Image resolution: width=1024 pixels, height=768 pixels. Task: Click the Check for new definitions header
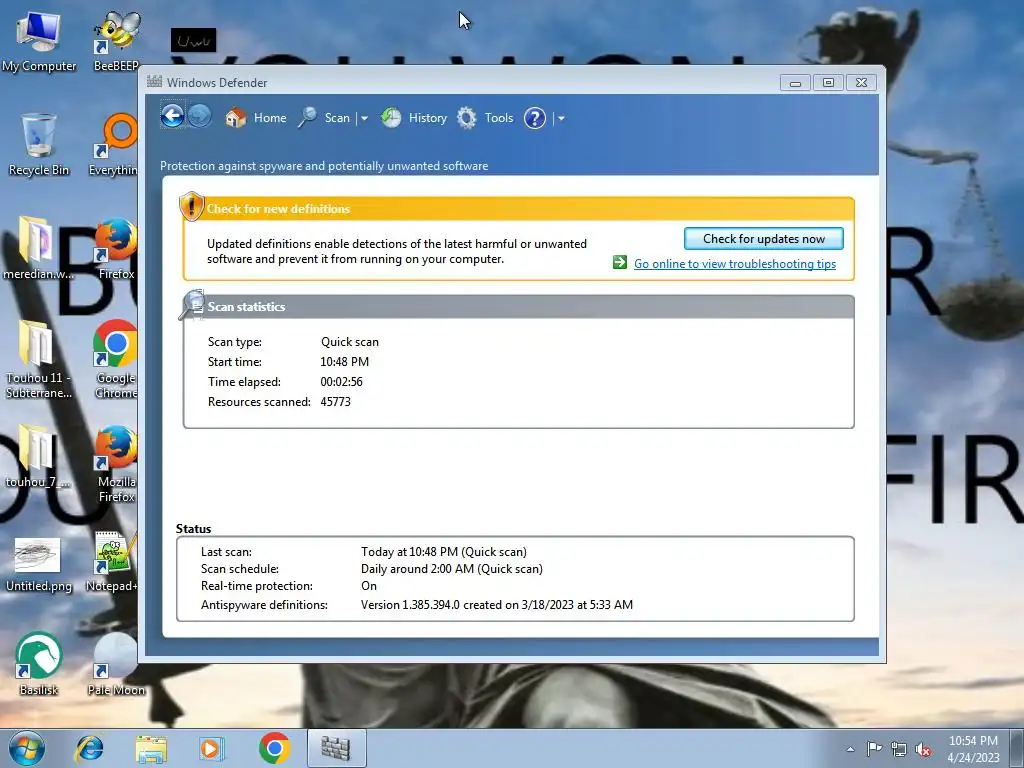point(278,209)
